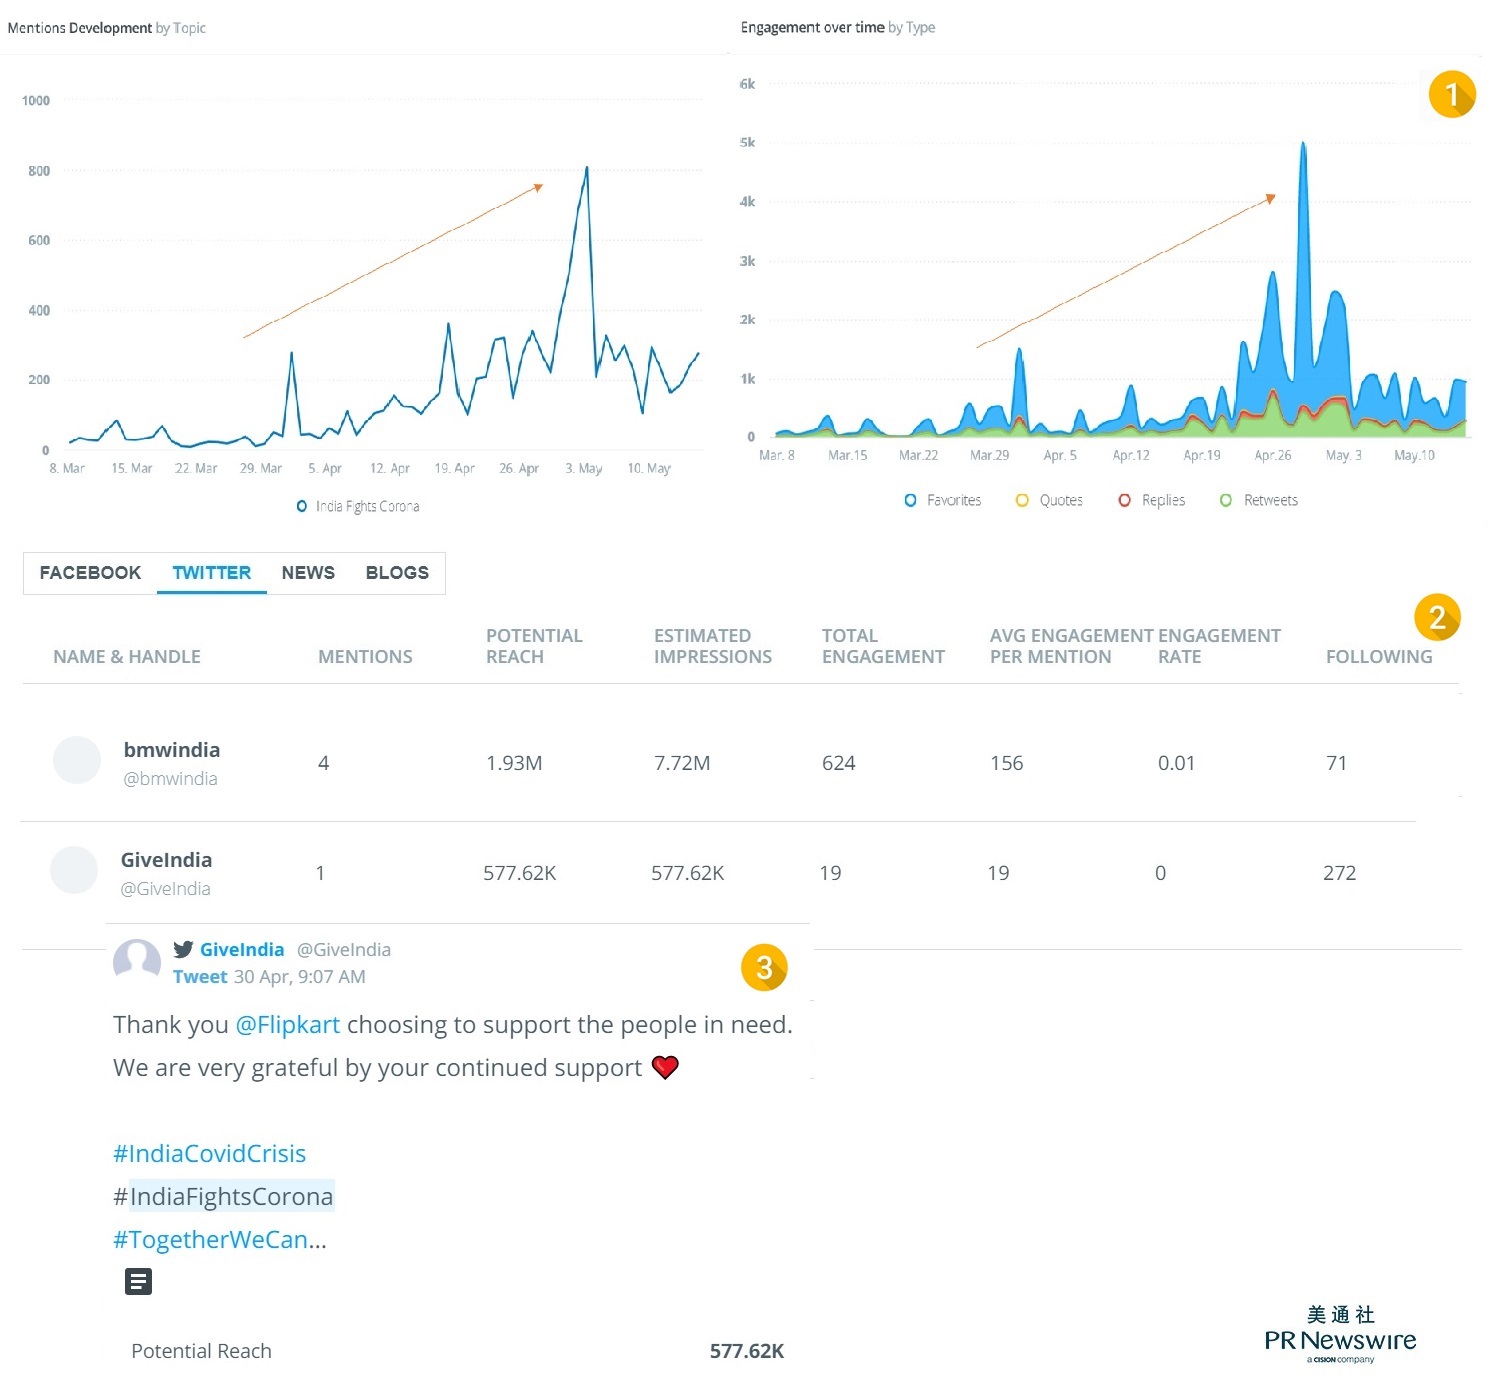Select the bmwindia account name

tap(172, 750)
